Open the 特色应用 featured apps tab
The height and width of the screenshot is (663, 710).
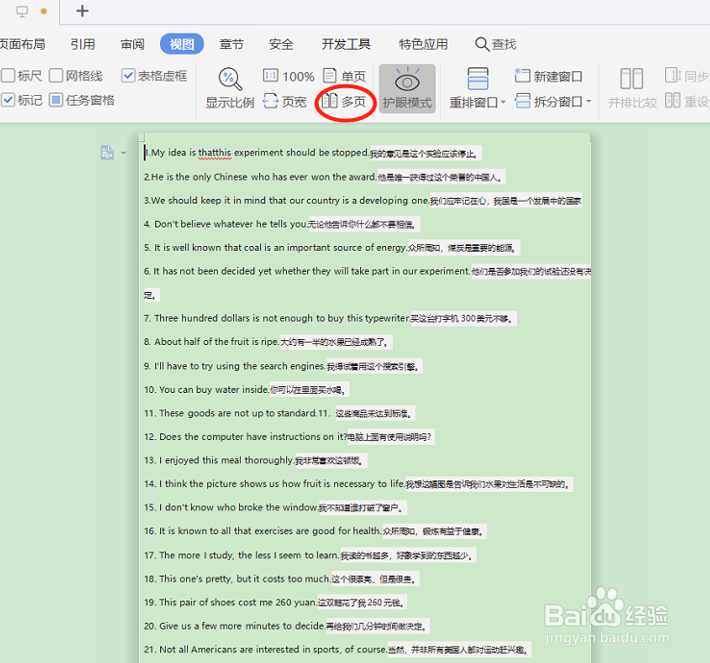click(x=423, y=44)
